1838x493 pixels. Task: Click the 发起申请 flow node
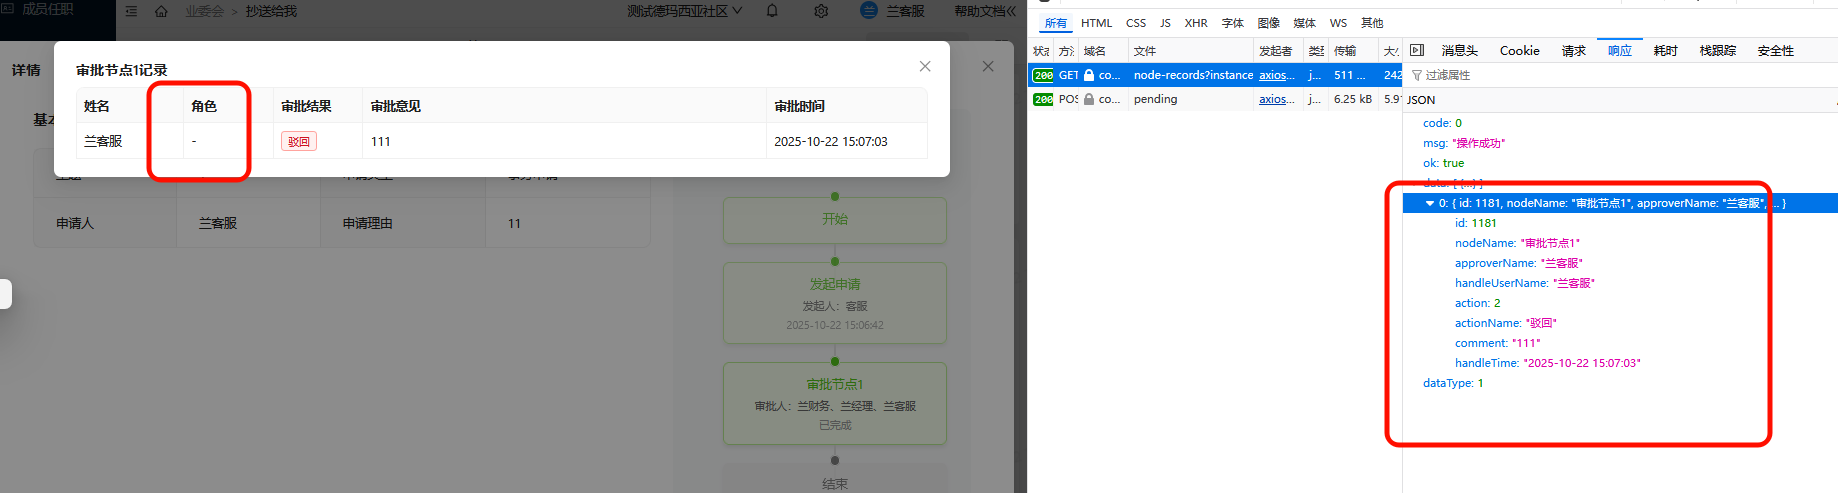click(x=835, y=303)
